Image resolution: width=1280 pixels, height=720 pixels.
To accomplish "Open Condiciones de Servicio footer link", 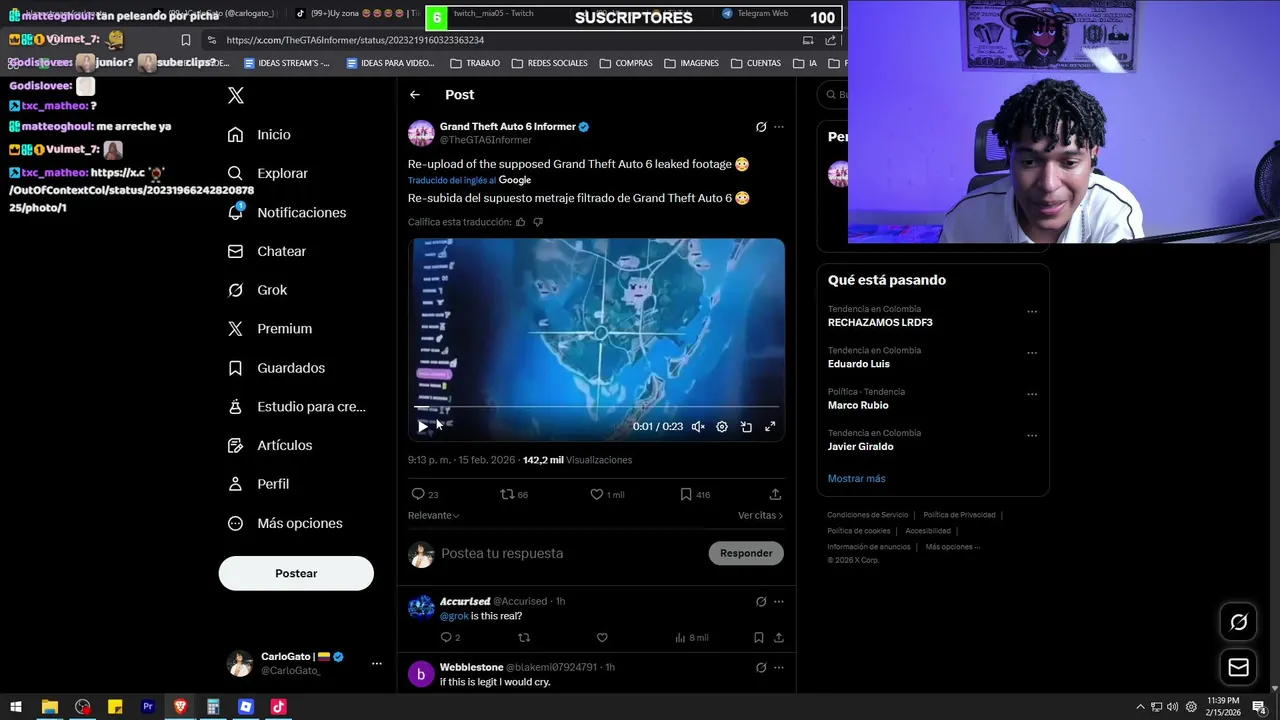I will tap(867, 515).
